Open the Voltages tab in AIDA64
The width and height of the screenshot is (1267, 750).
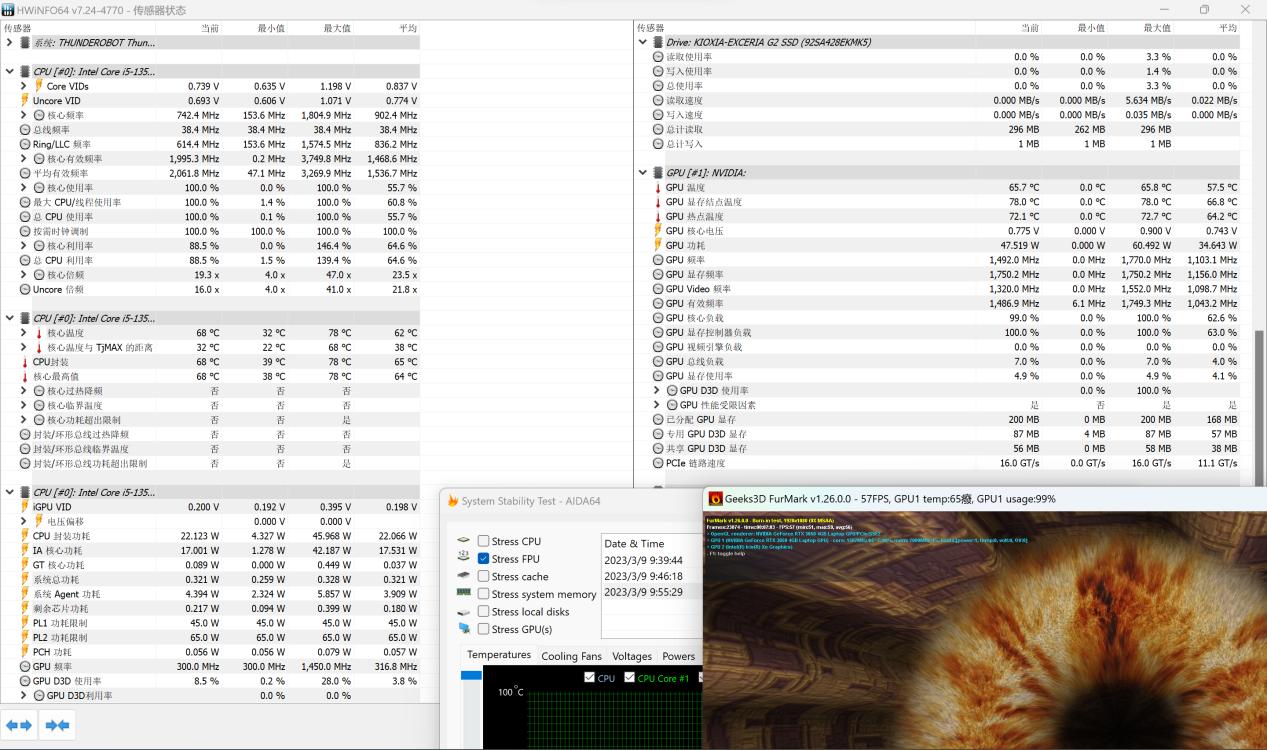click(631, 657)
